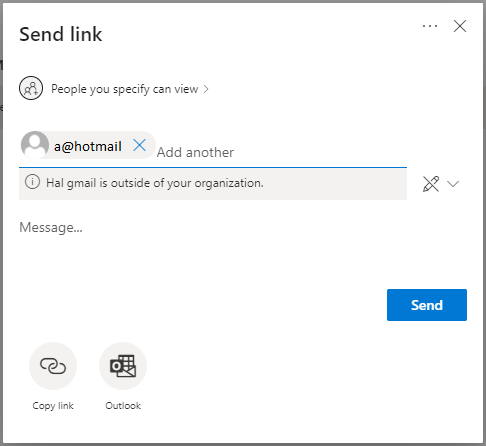Expand the edit permission dropdown chevron
Viewport: 486px width, 446px height.
click(453, 184)
